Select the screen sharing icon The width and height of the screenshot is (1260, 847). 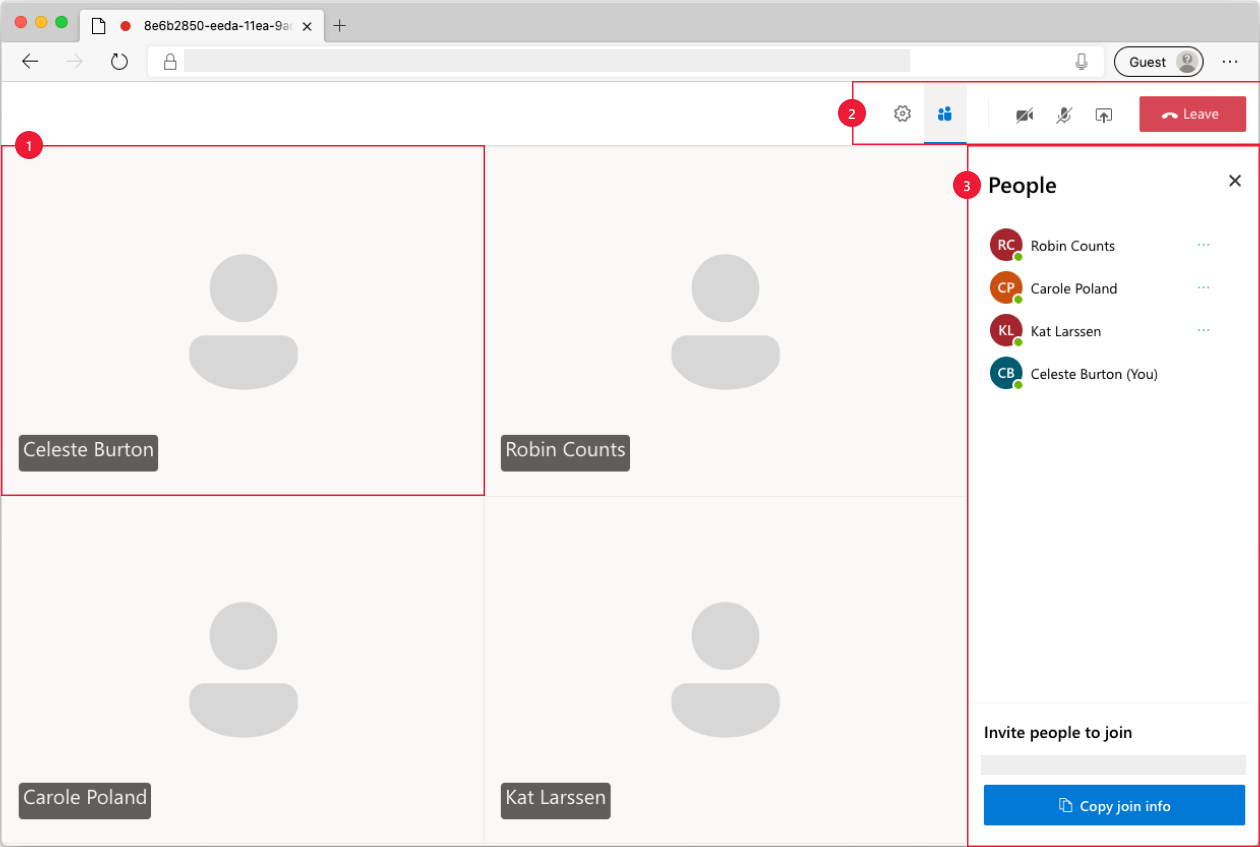pyautogui.click(x=1103, y=115)
